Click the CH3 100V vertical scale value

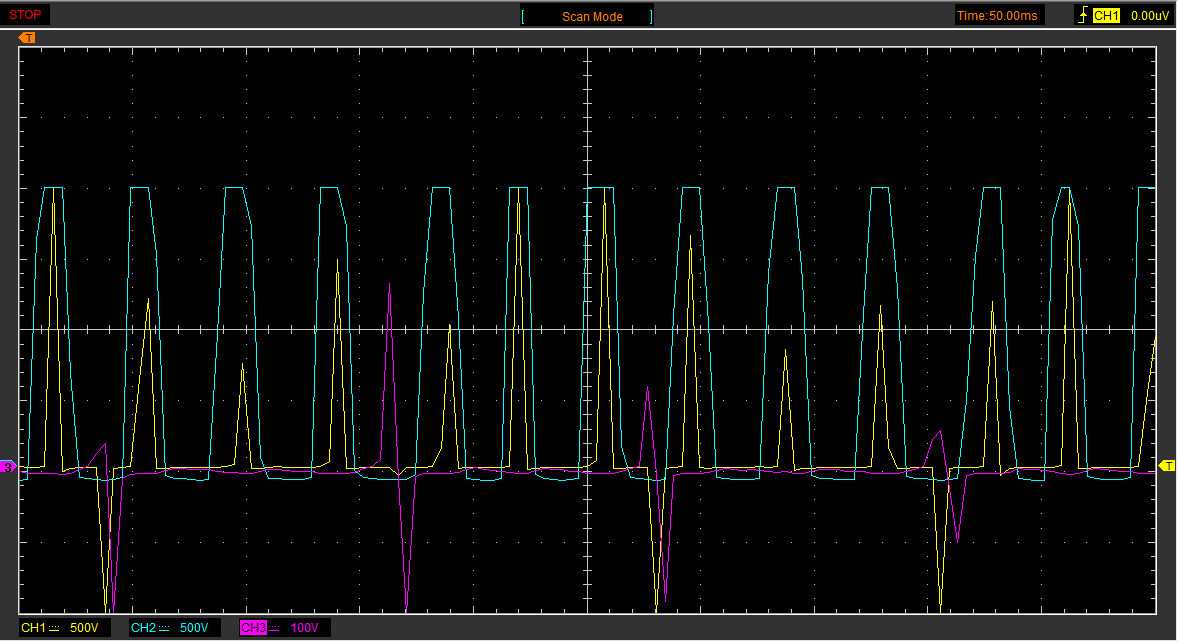(304, 628)
